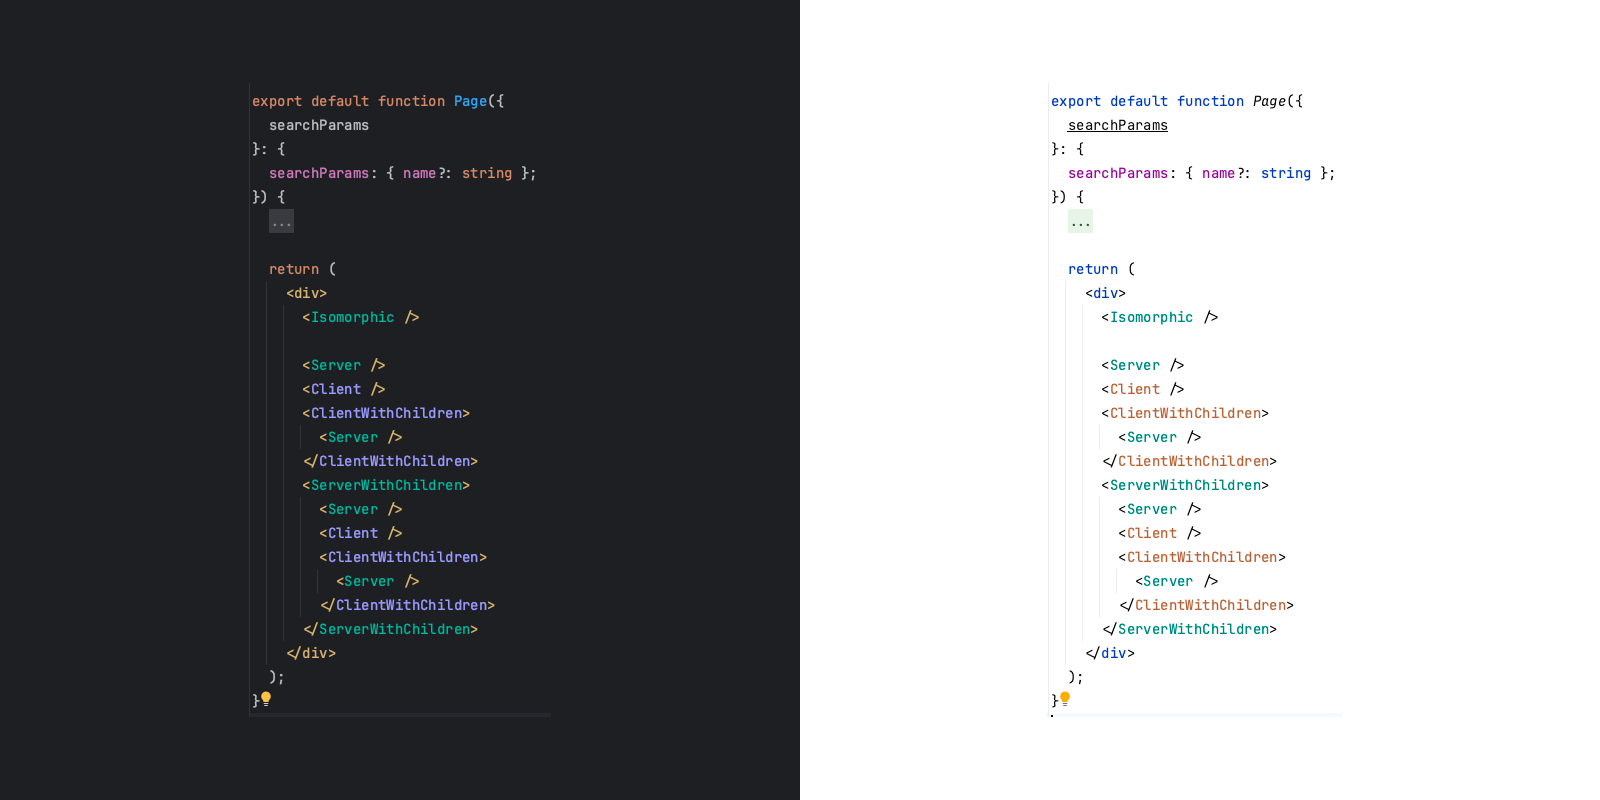Click underlined 'searchParams' in light editor
This screenshot has width=1600, height=800.
[x=1118, y=125]
